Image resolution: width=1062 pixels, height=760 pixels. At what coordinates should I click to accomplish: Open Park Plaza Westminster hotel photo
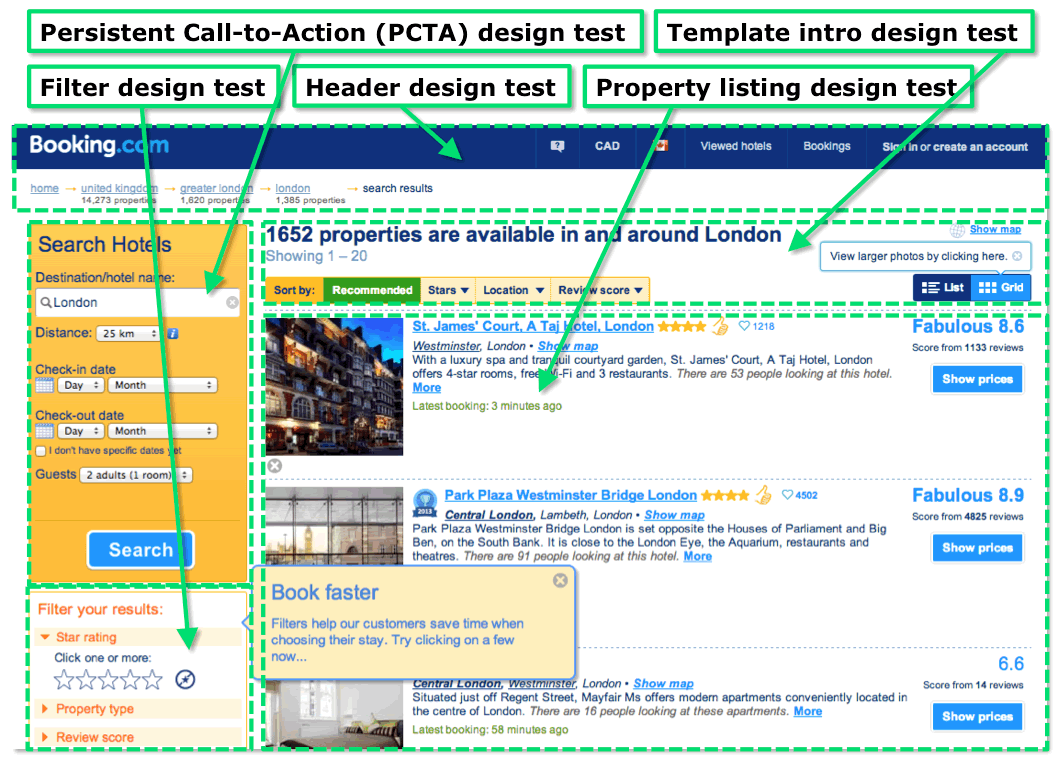pyautogui.click(x=334, y=526)
